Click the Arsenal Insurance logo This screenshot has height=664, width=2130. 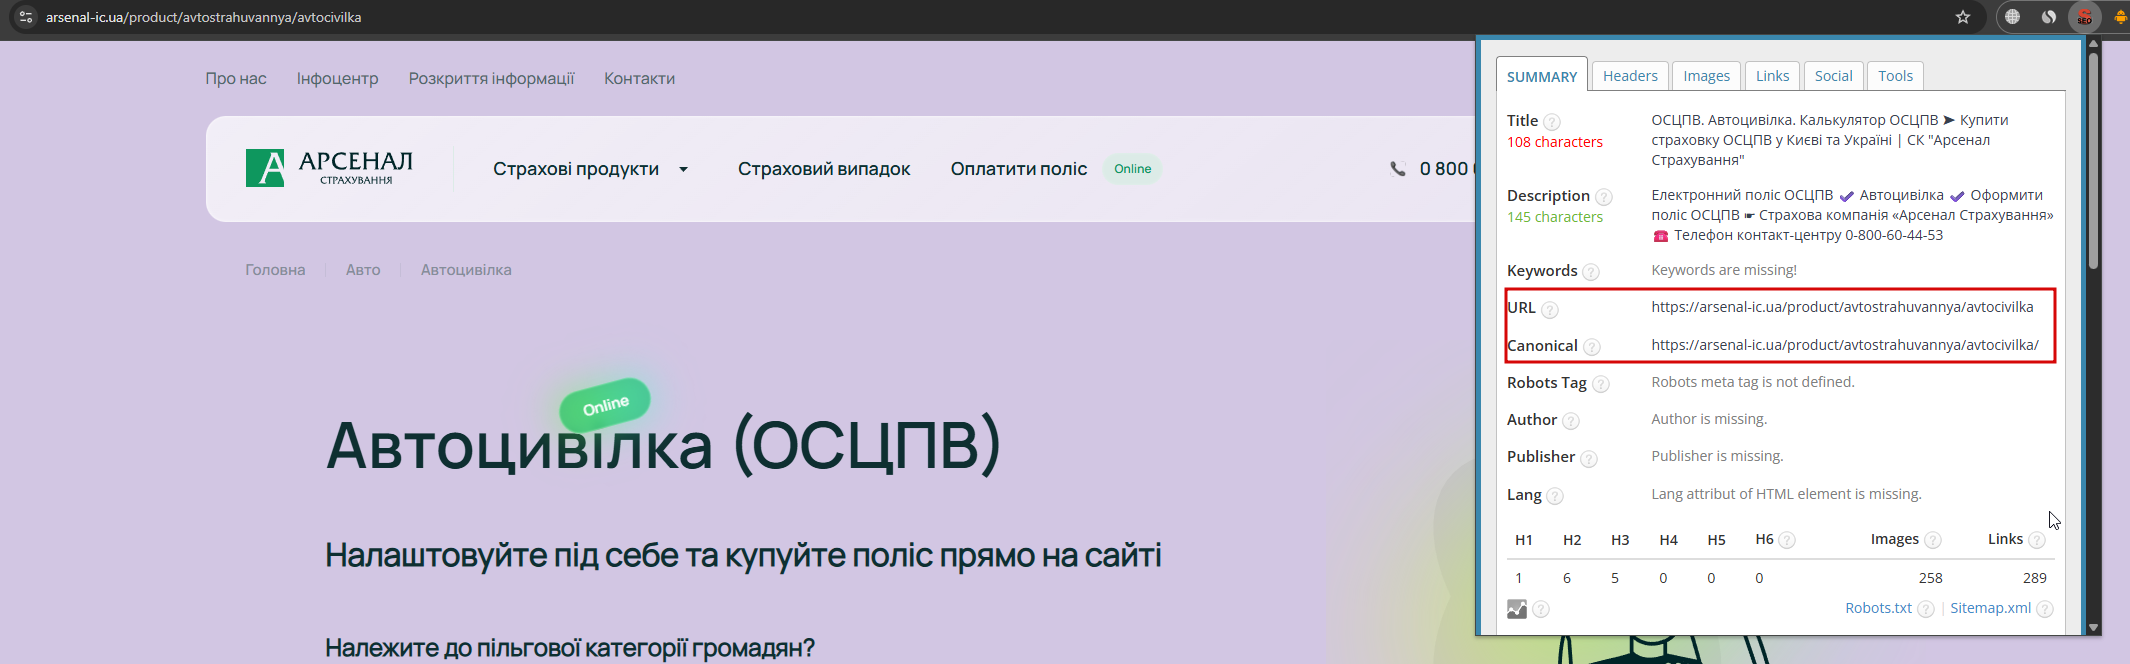(x=329, y=168)
